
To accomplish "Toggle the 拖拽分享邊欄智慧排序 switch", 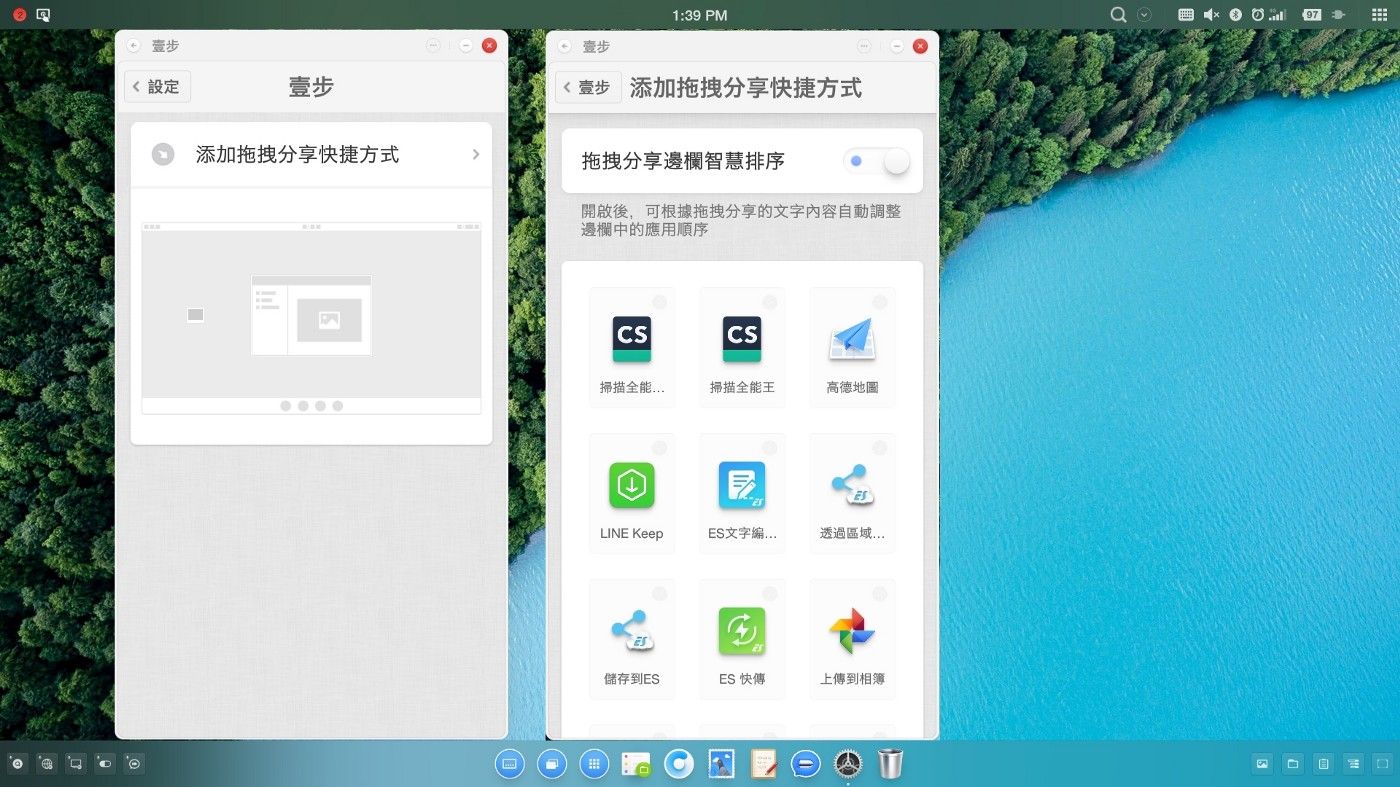I will (x=877, y=161).
